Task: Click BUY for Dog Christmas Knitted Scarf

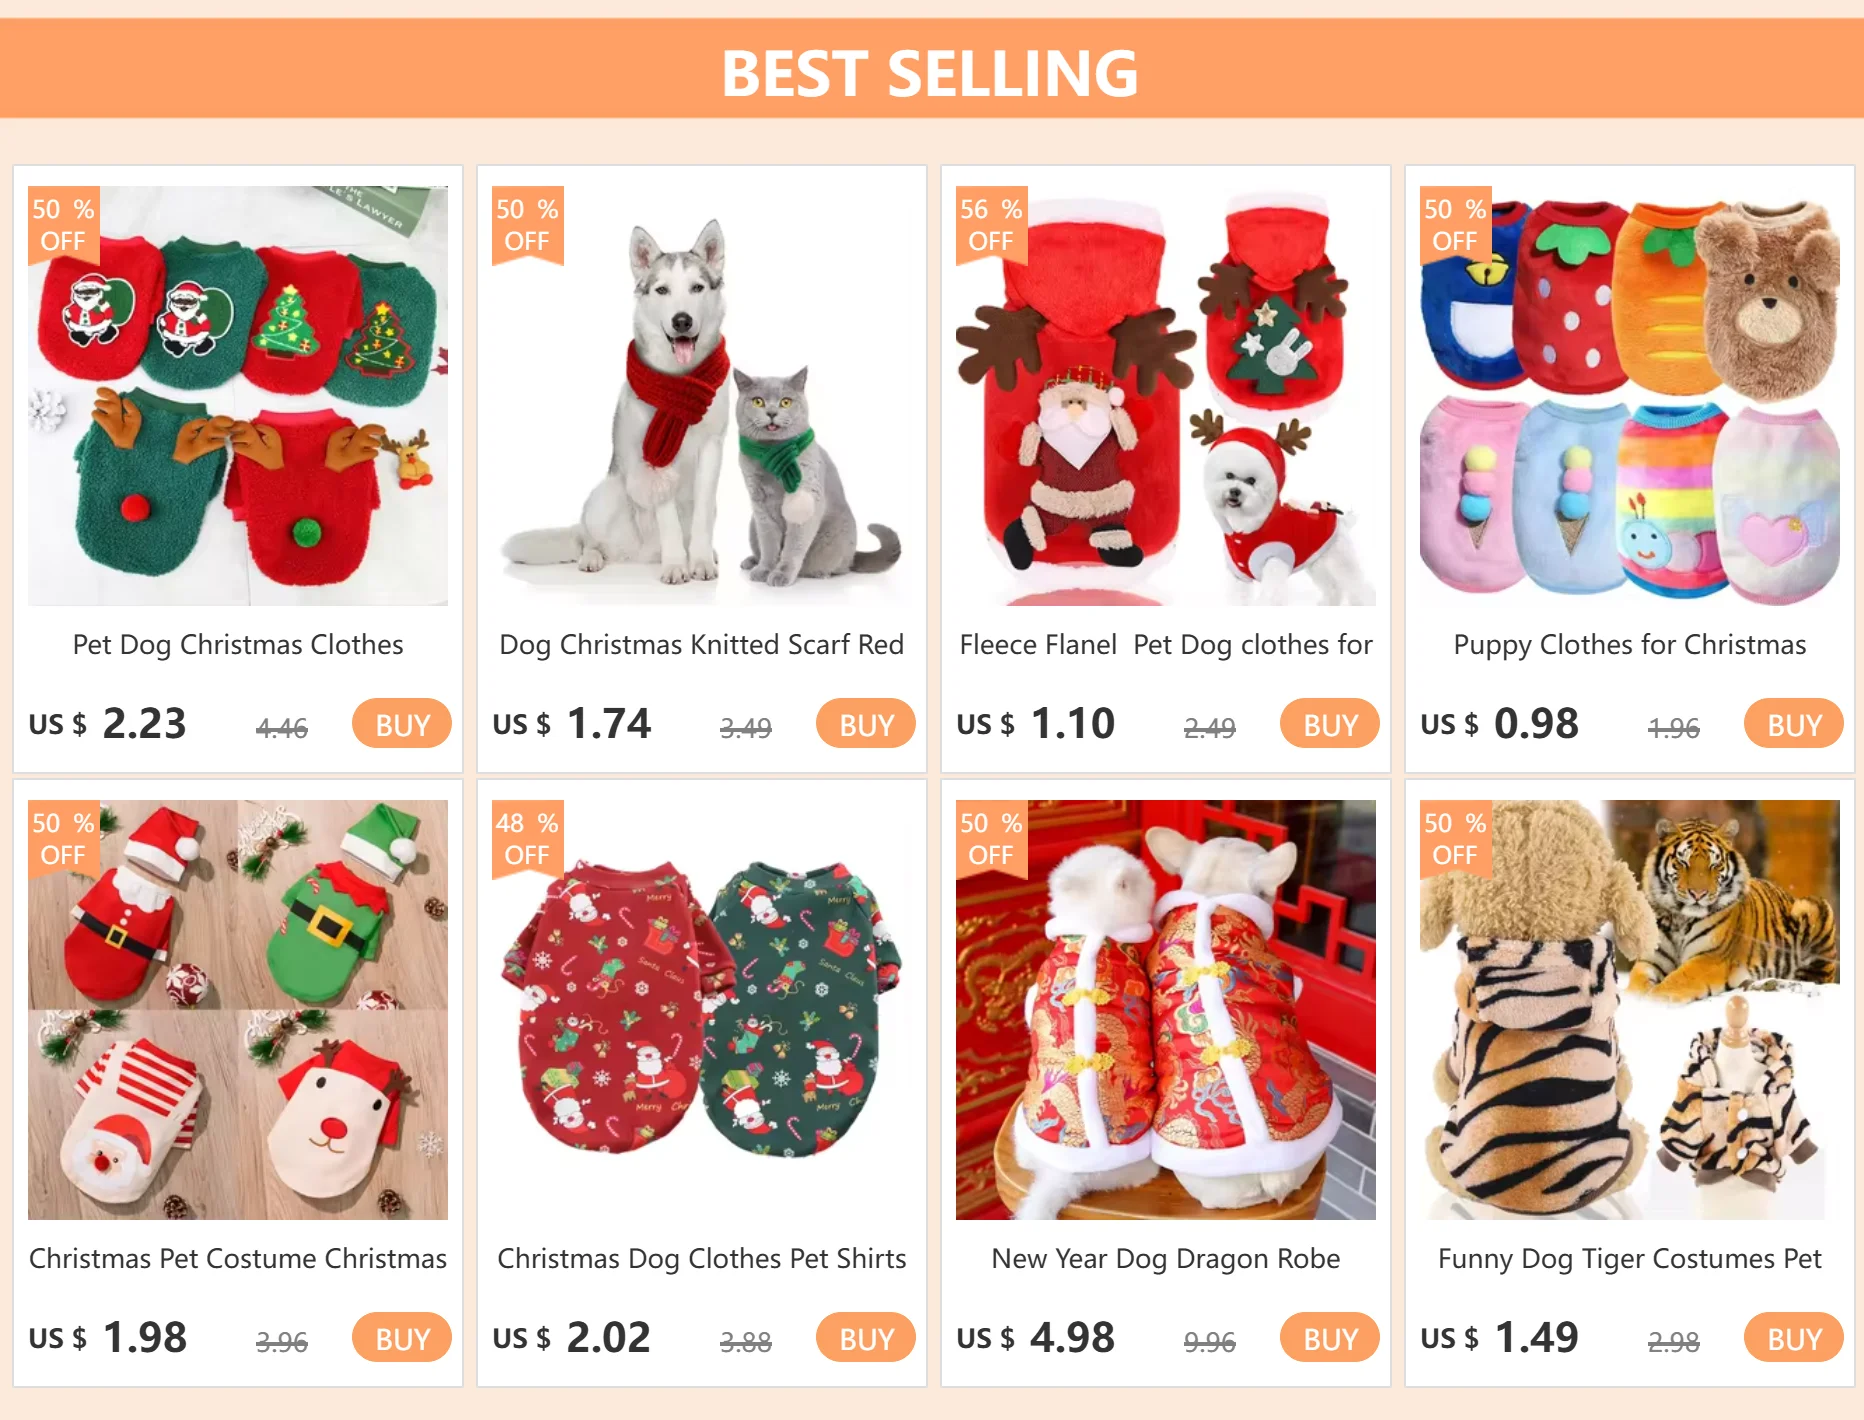Action: tap(866, 724)
